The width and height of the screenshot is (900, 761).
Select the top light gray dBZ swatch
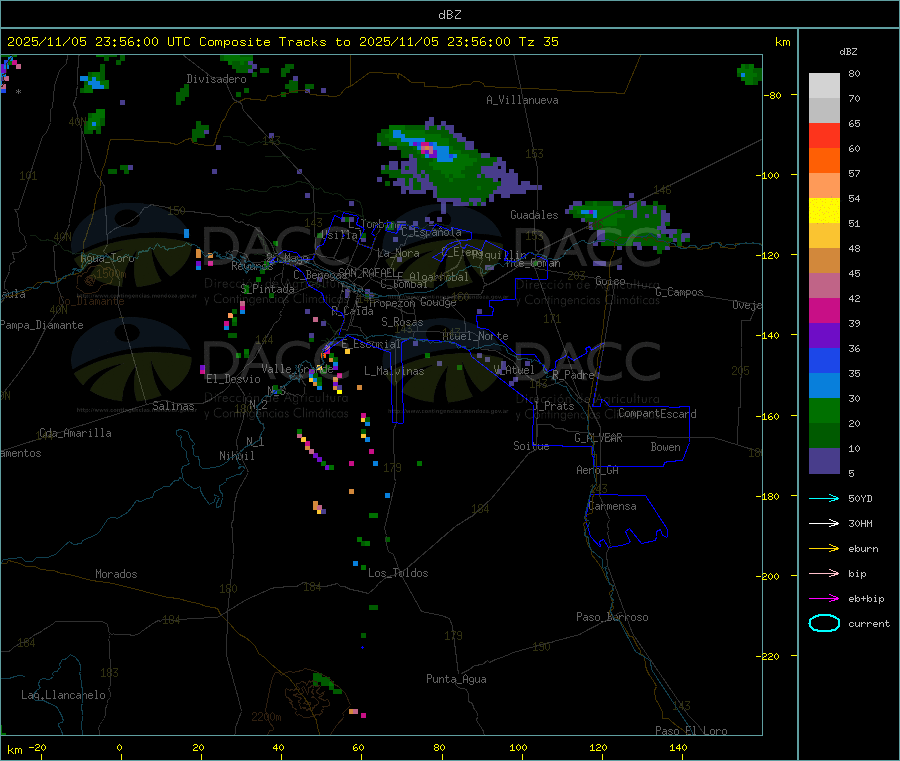click(824, 86)
